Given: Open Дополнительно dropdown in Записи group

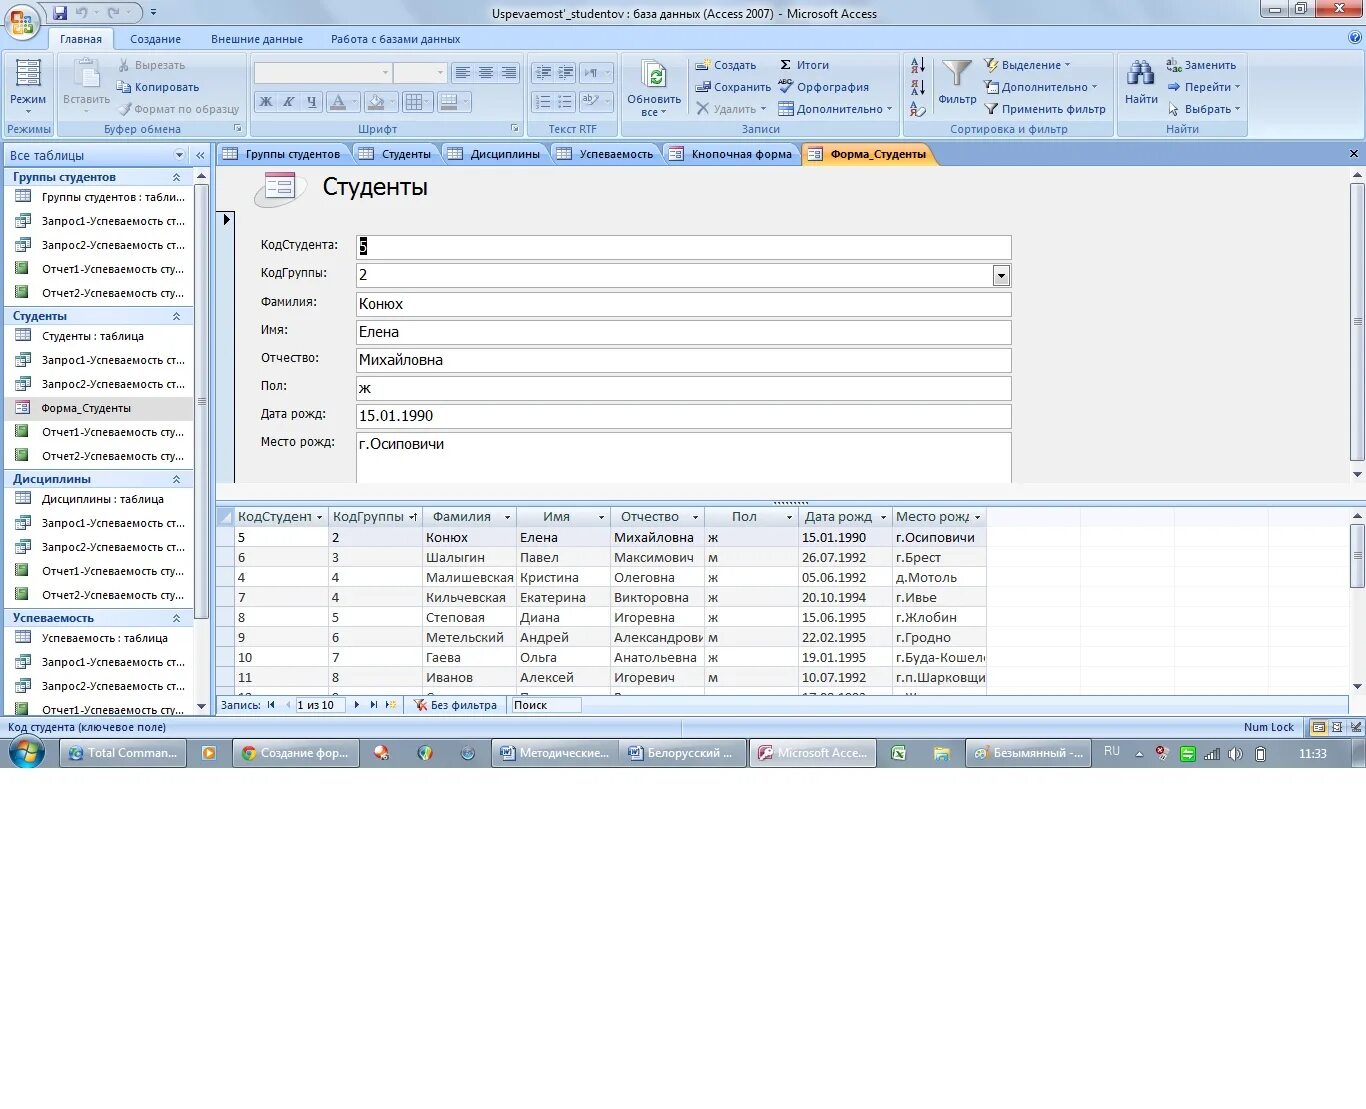Looking at the screenshot, I should point(836,109).
